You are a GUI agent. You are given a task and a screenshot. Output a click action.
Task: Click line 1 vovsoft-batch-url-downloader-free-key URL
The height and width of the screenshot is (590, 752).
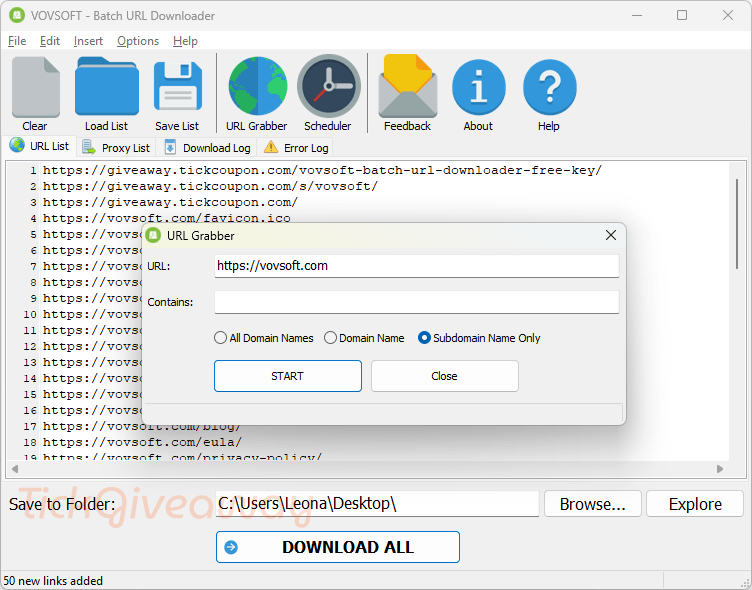pos(322,170)
